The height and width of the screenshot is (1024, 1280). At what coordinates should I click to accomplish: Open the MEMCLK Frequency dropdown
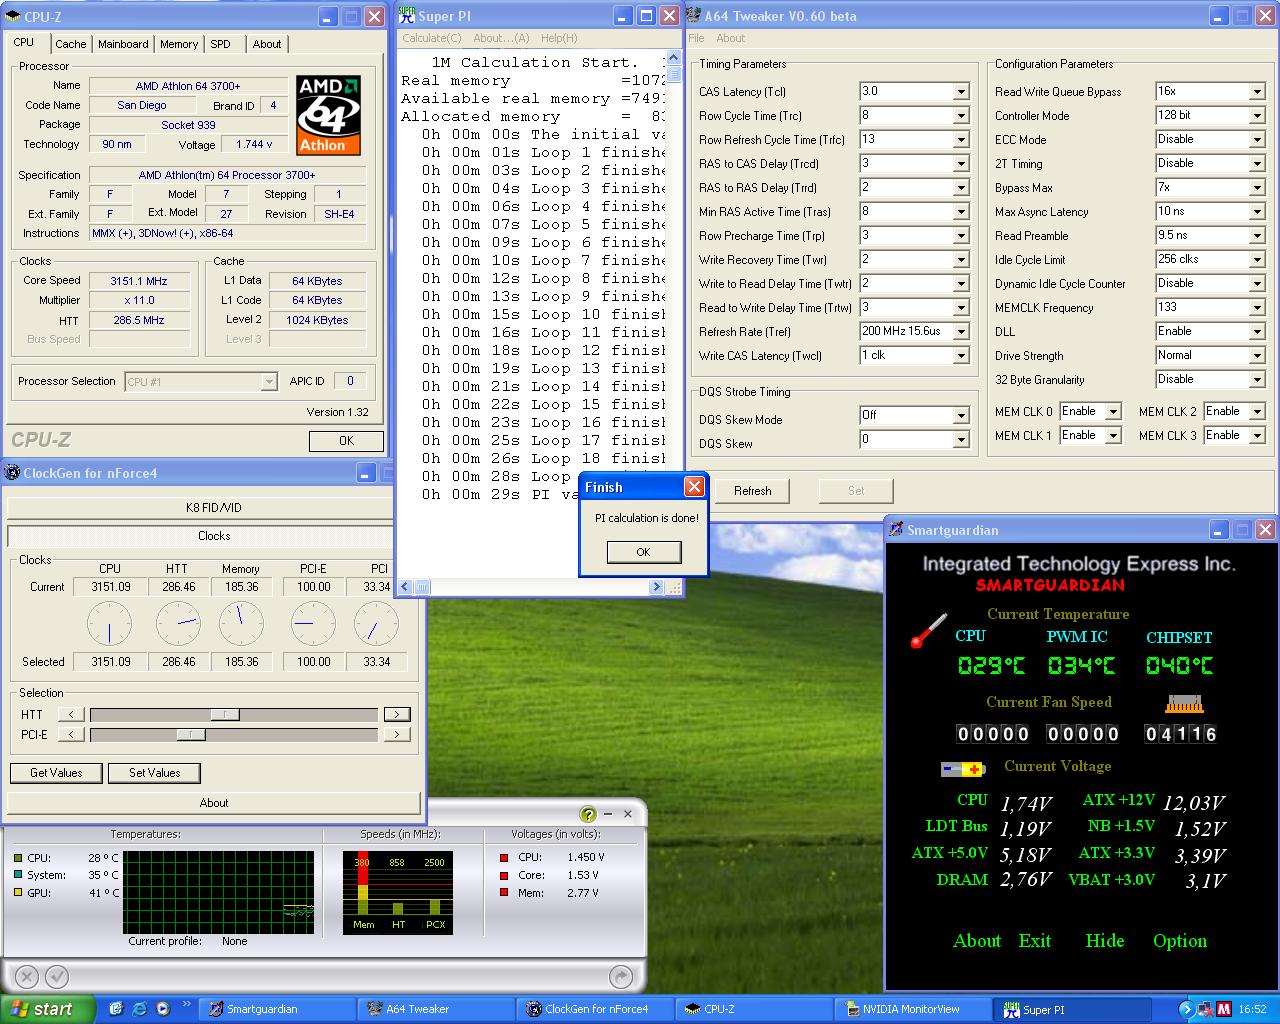pyautogui.click(x=1257, y=307)
